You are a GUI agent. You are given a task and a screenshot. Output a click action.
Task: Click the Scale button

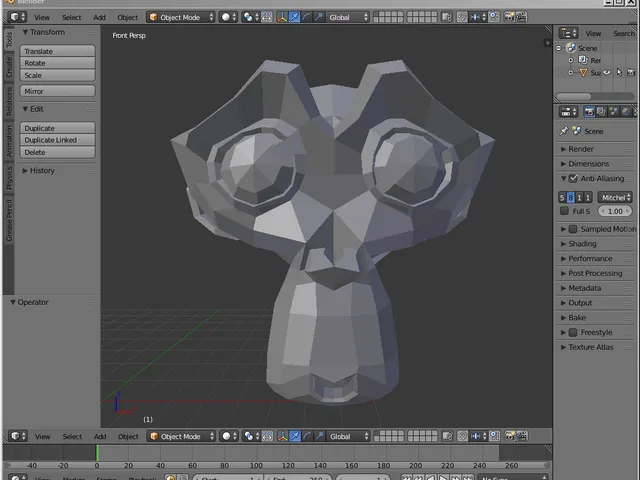58,75
